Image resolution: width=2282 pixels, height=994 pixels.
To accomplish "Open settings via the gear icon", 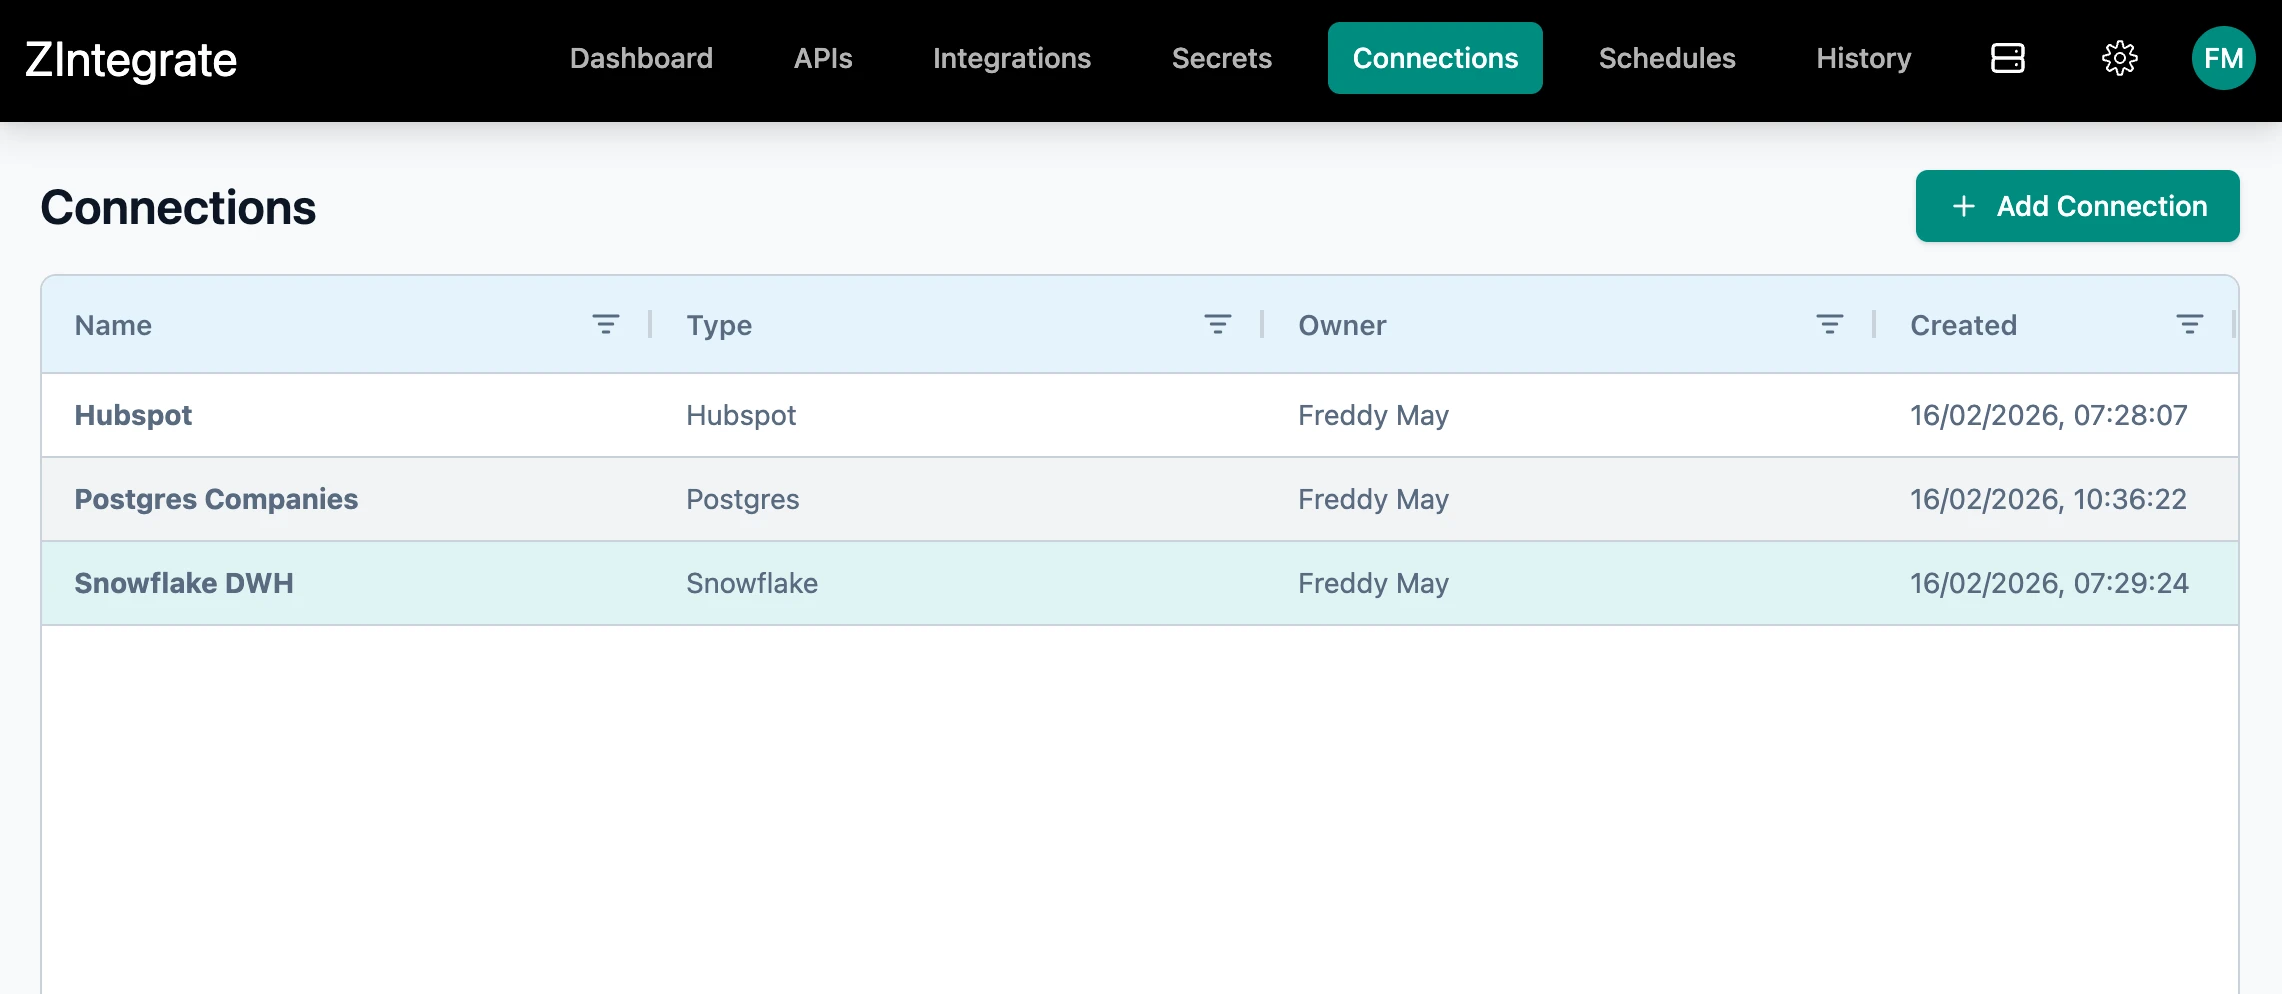I will (x=2119, y=58).
